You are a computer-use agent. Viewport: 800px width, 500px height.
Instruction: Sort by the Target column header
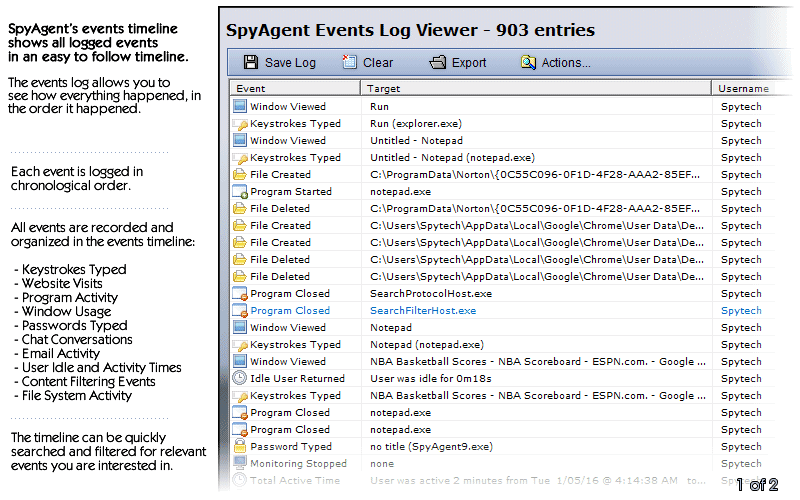click(536, 88)
